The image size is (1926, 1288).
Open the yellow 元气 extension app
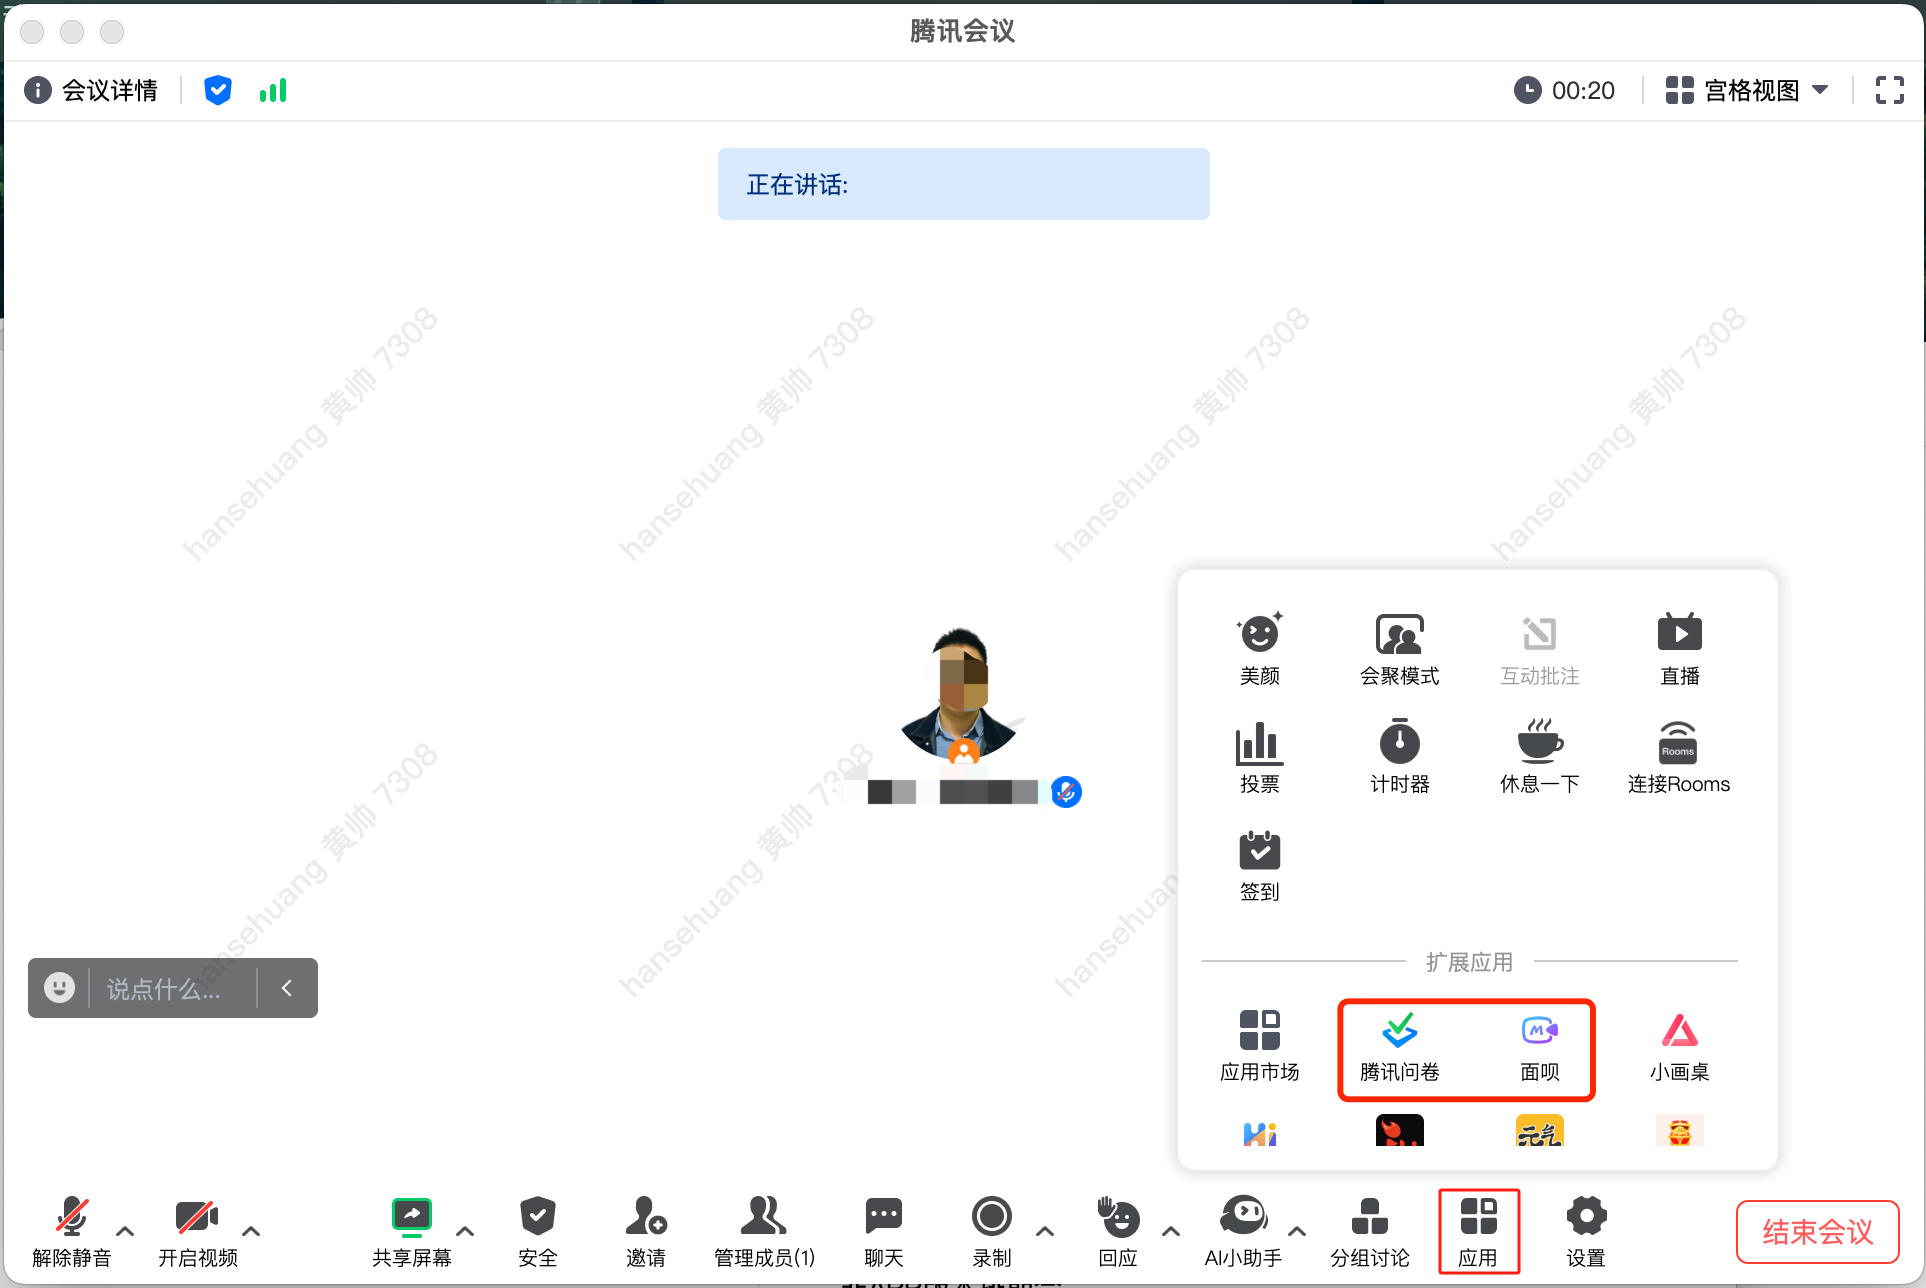tap(1539, 1131)
